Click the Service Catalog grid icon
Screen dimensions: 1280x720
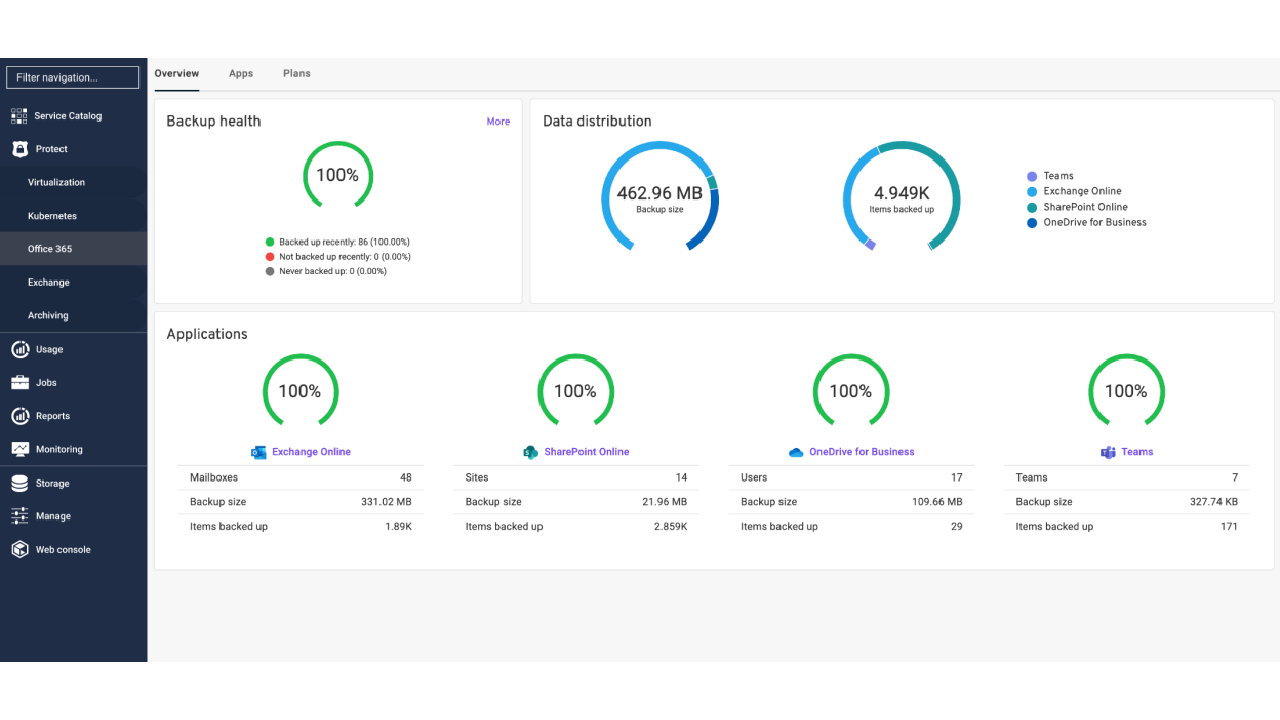coord(19,116)
